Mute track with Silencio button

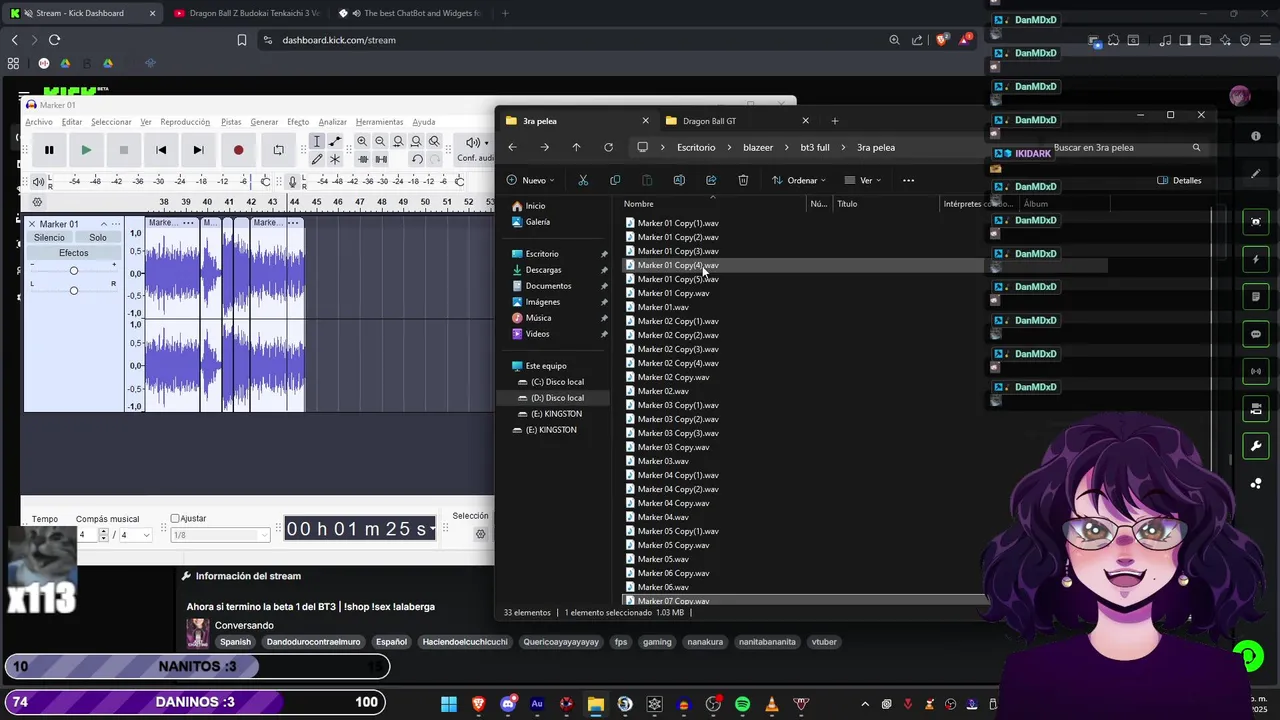click(49, 238)
